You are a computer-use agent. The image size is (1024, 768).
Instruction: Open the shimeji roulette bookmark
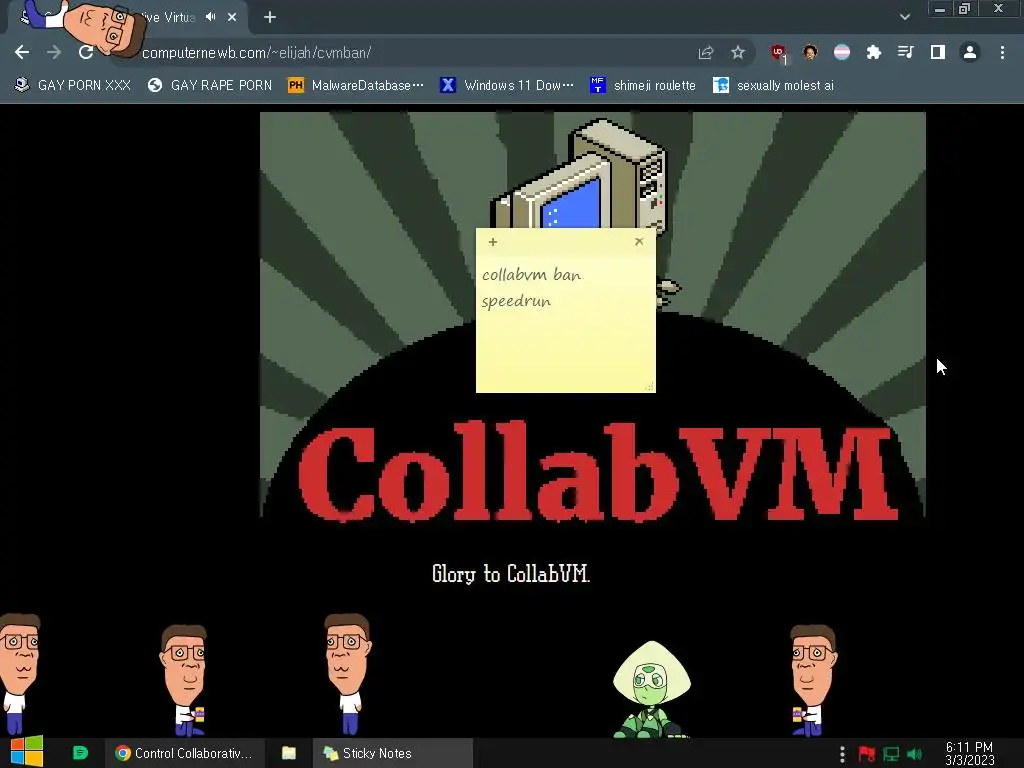tap(643, 86)
